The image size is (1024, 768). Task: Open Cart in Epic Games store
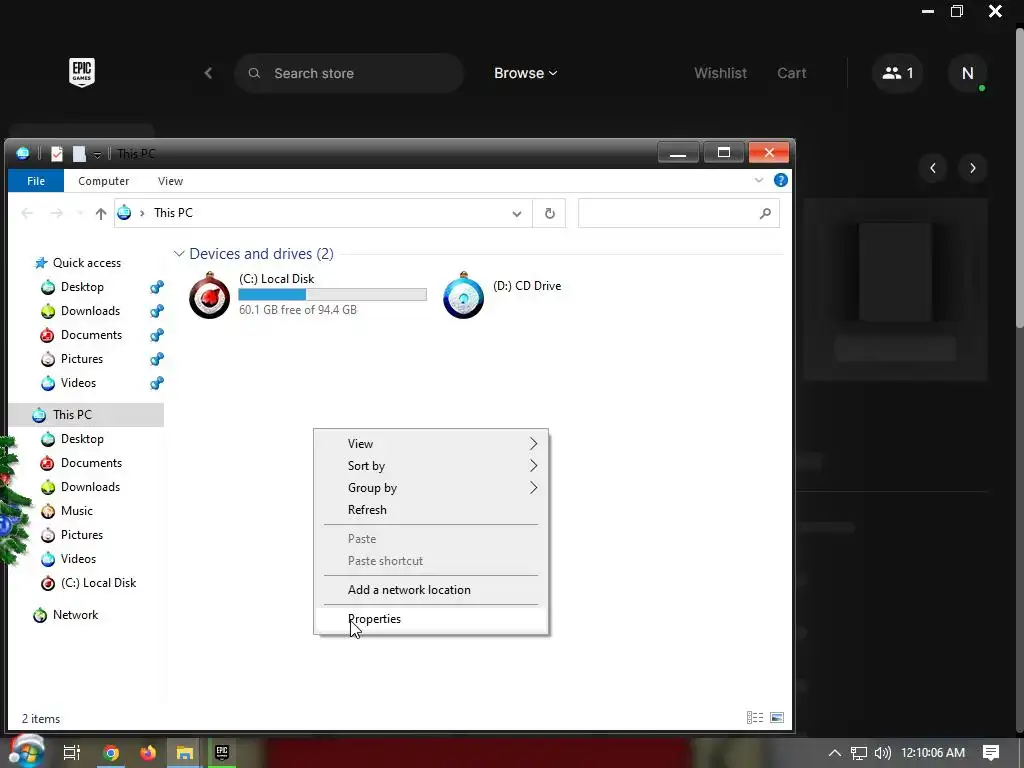792,73
